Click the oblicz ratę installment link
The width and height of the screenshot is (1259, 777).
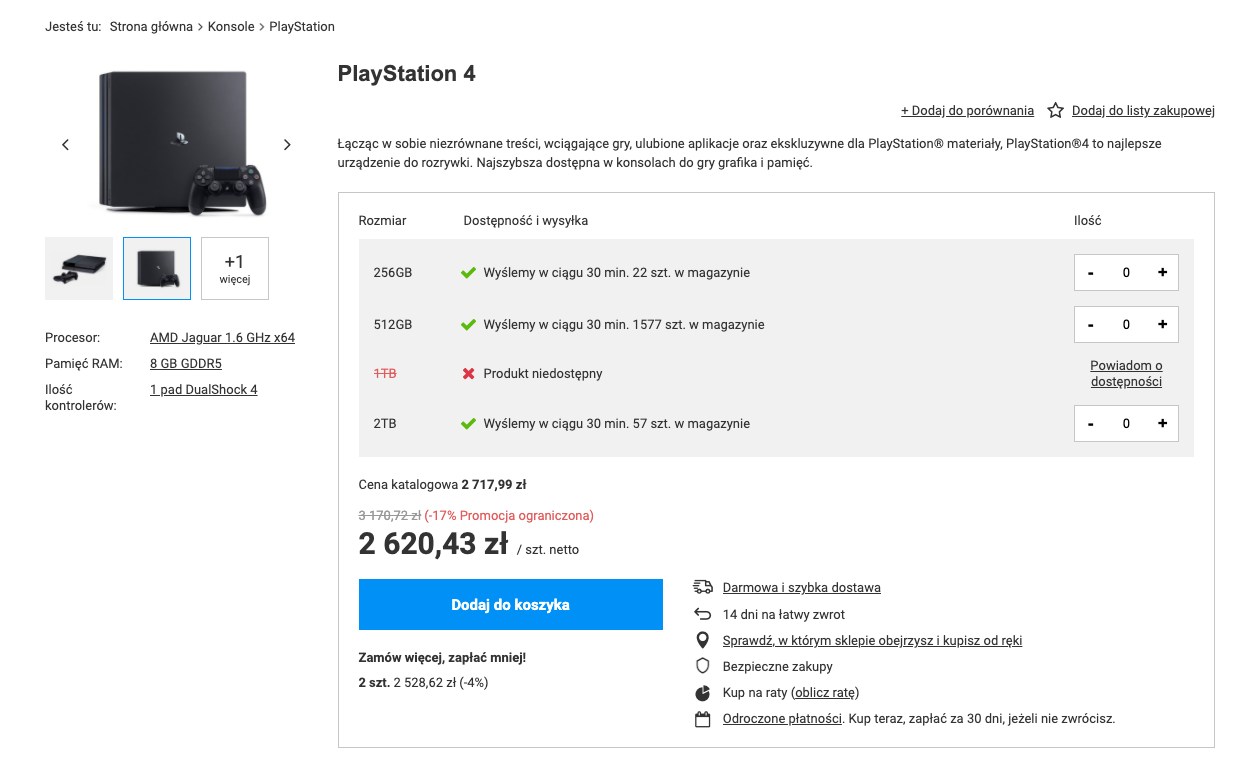coord(825,692)
